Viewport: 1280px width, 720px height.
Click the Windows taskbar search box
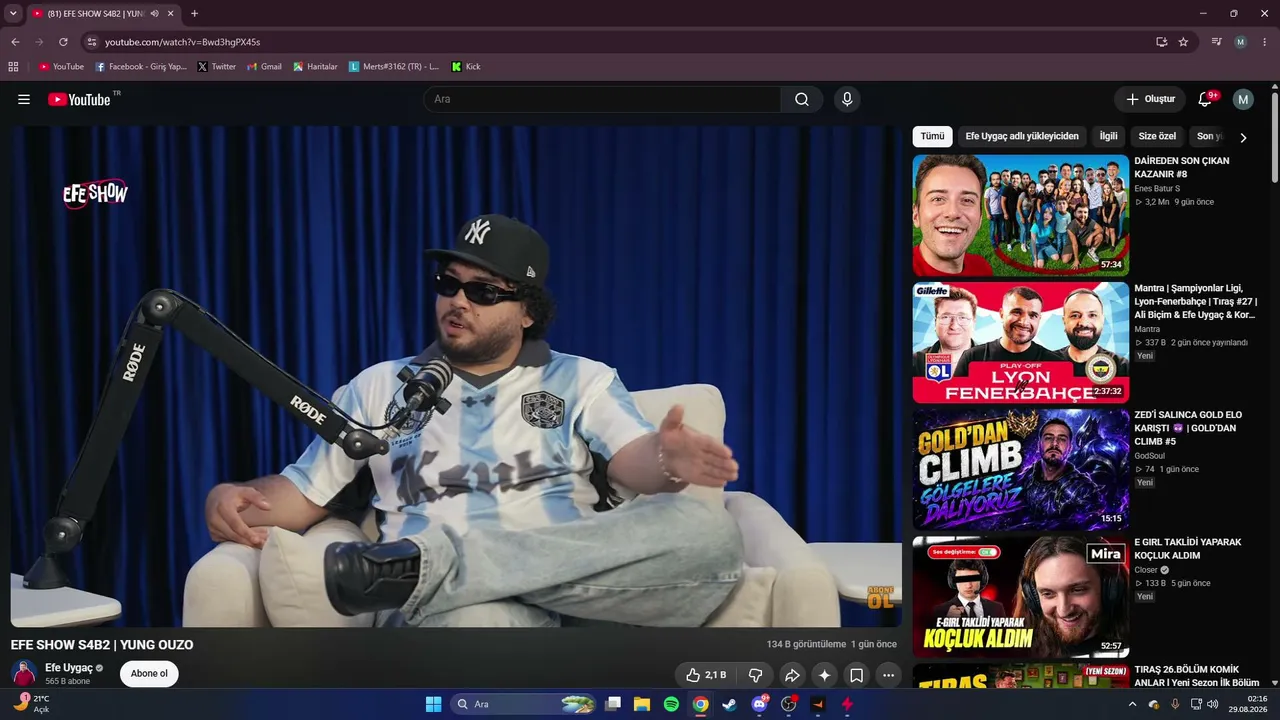pos(525,704)
